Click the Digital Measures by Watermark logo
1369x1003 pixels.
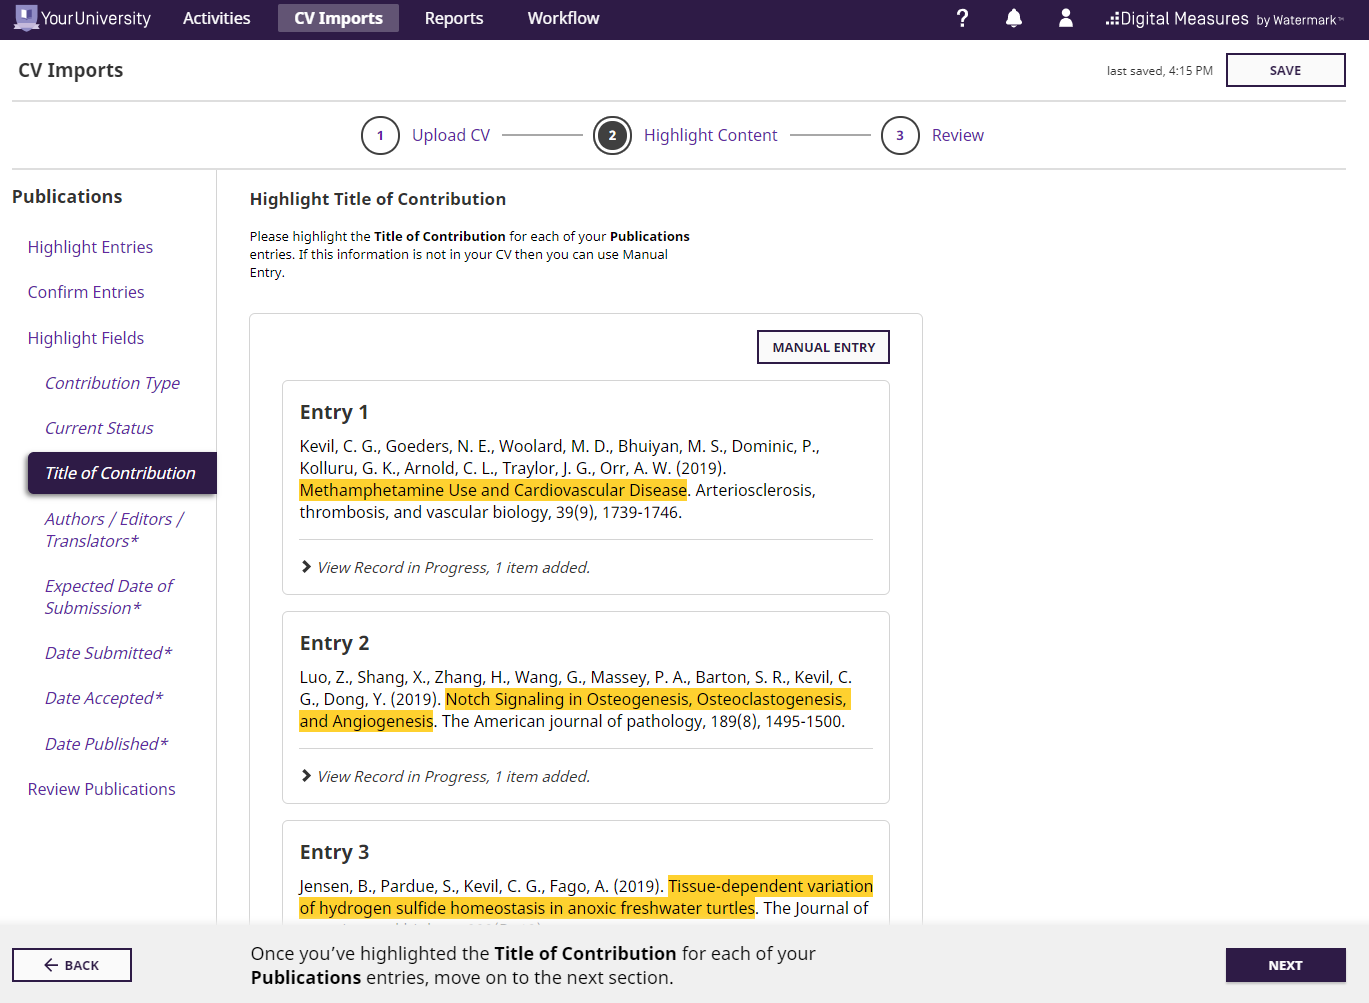click(1224, 19)
